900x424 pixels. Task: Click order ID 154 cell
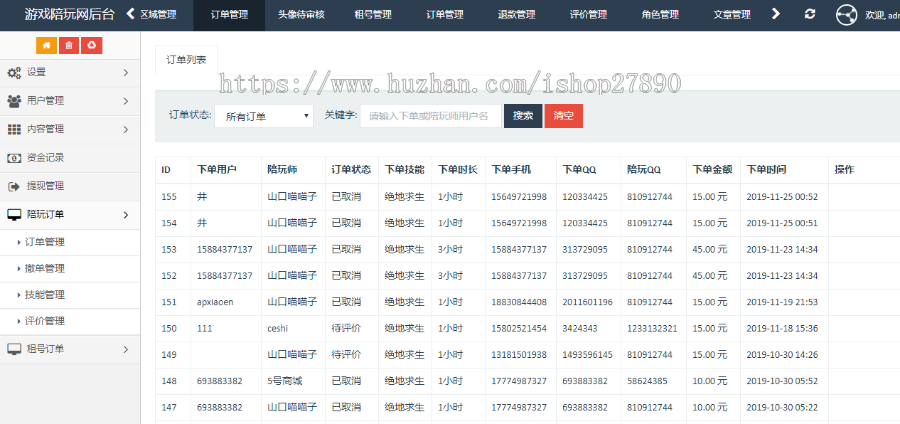click(x=169, y=223)
